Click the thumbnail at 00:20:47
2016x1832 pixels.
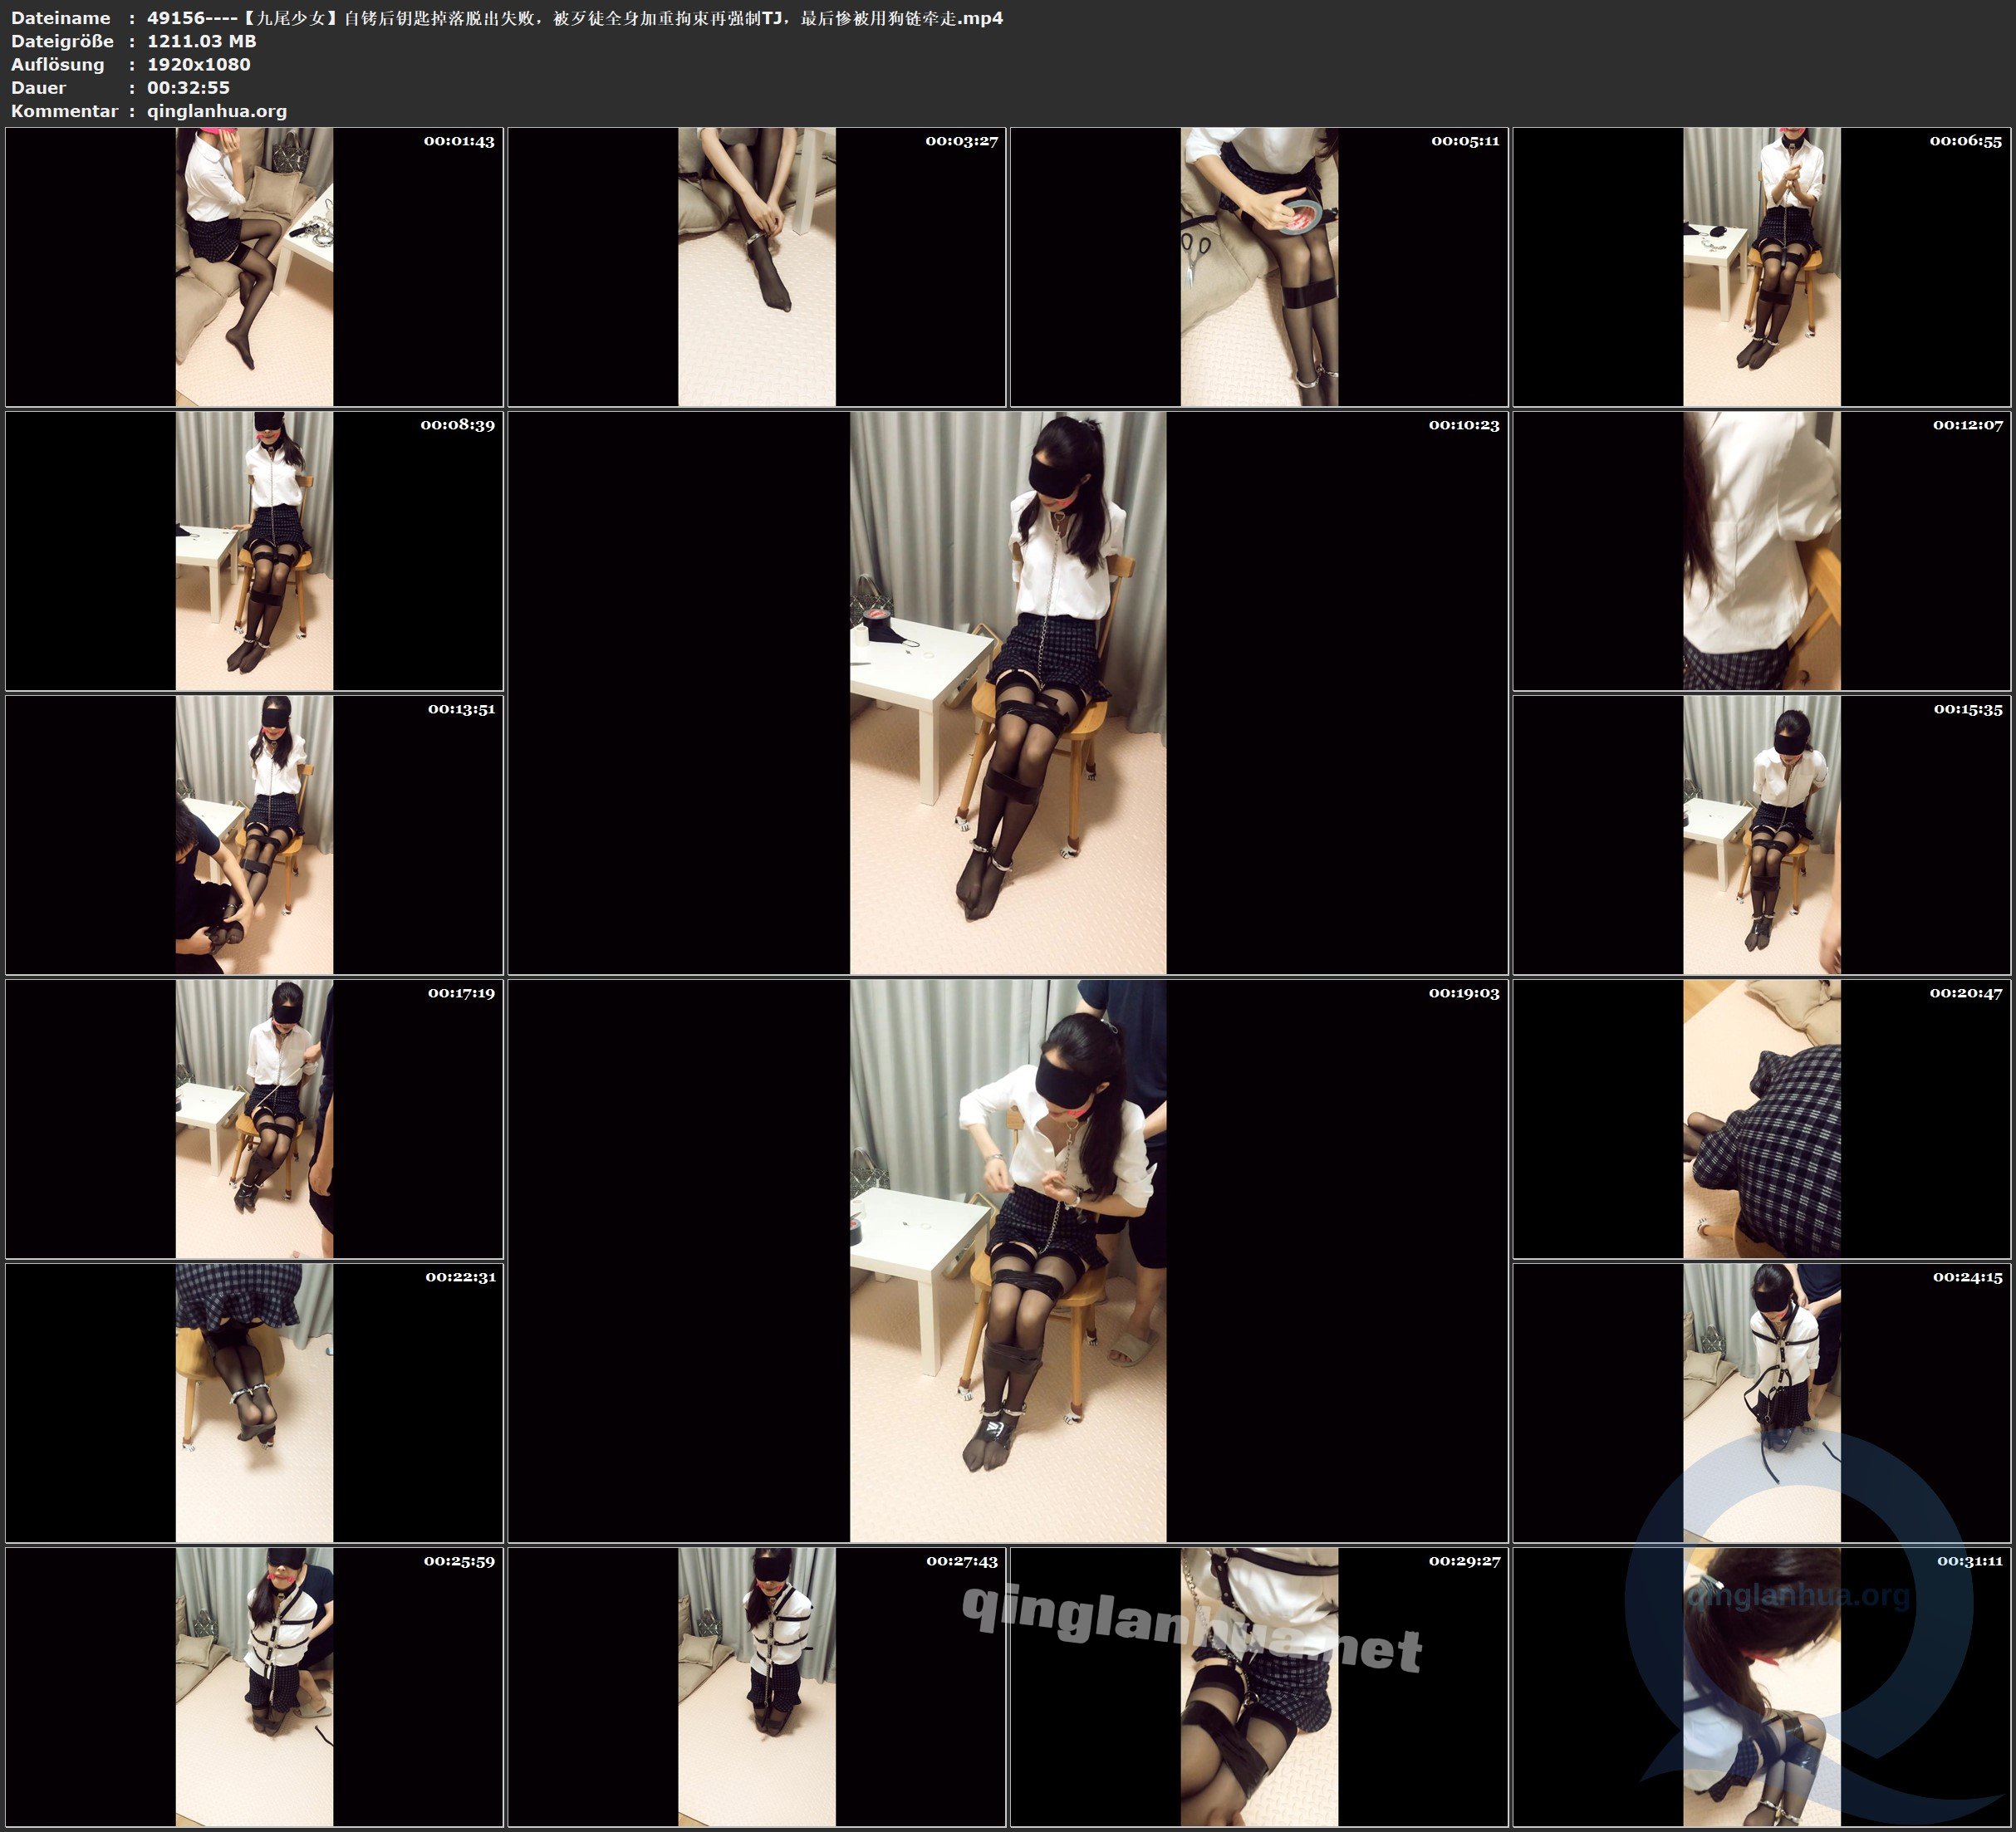click(1761, 1118)
